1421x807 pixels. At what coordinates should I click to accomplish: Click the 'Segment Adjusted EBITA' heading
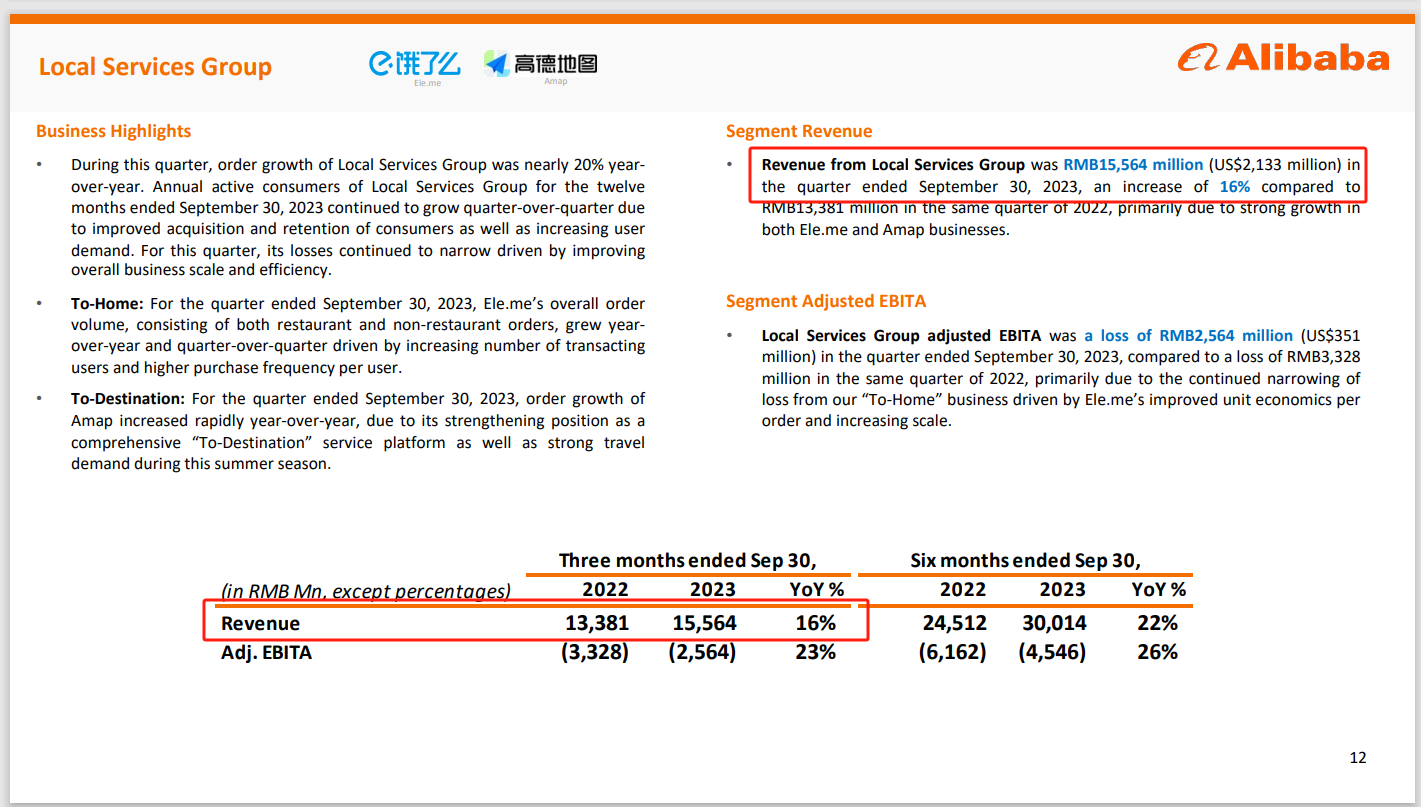tap(826, 301)
